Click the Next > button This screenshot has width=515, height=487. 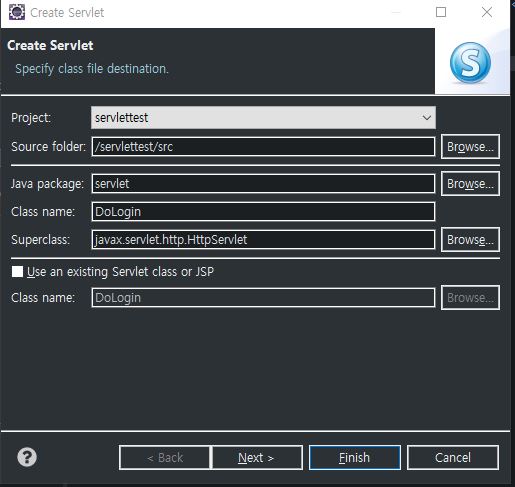[x=257, y=457]
